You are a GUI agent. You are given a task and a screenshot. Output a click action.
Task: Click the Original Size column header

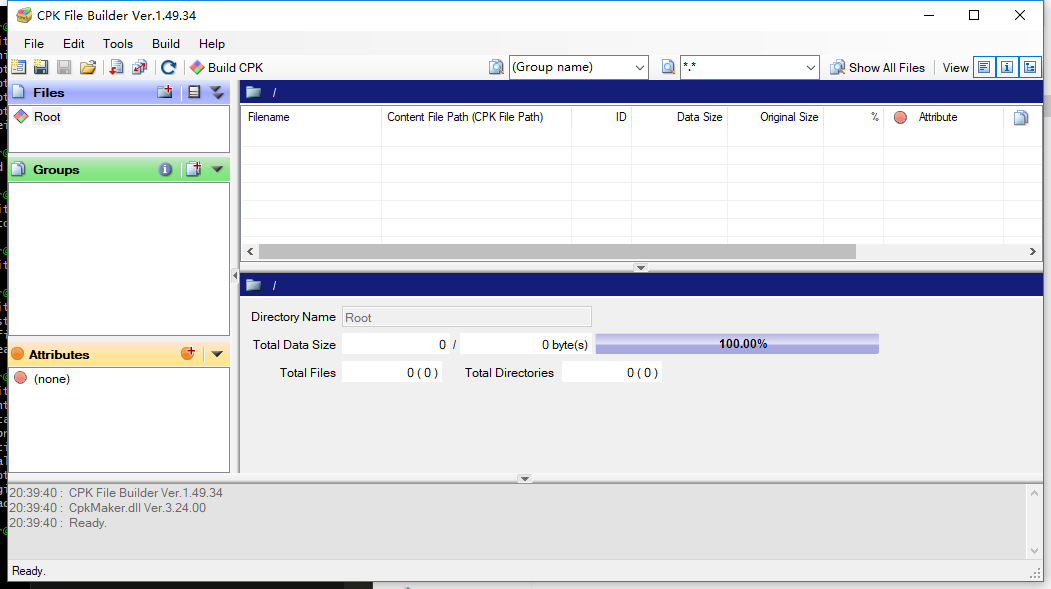[776, 117]
